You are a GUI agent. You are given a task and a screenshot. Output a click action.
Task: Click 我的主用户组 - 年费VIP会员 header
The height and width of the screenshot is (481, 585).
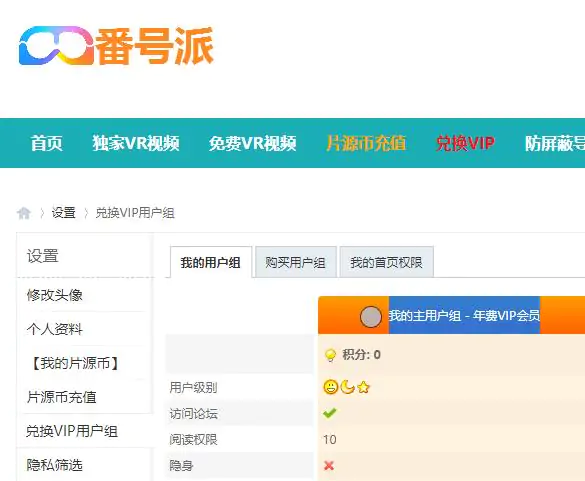click(464, 316)
